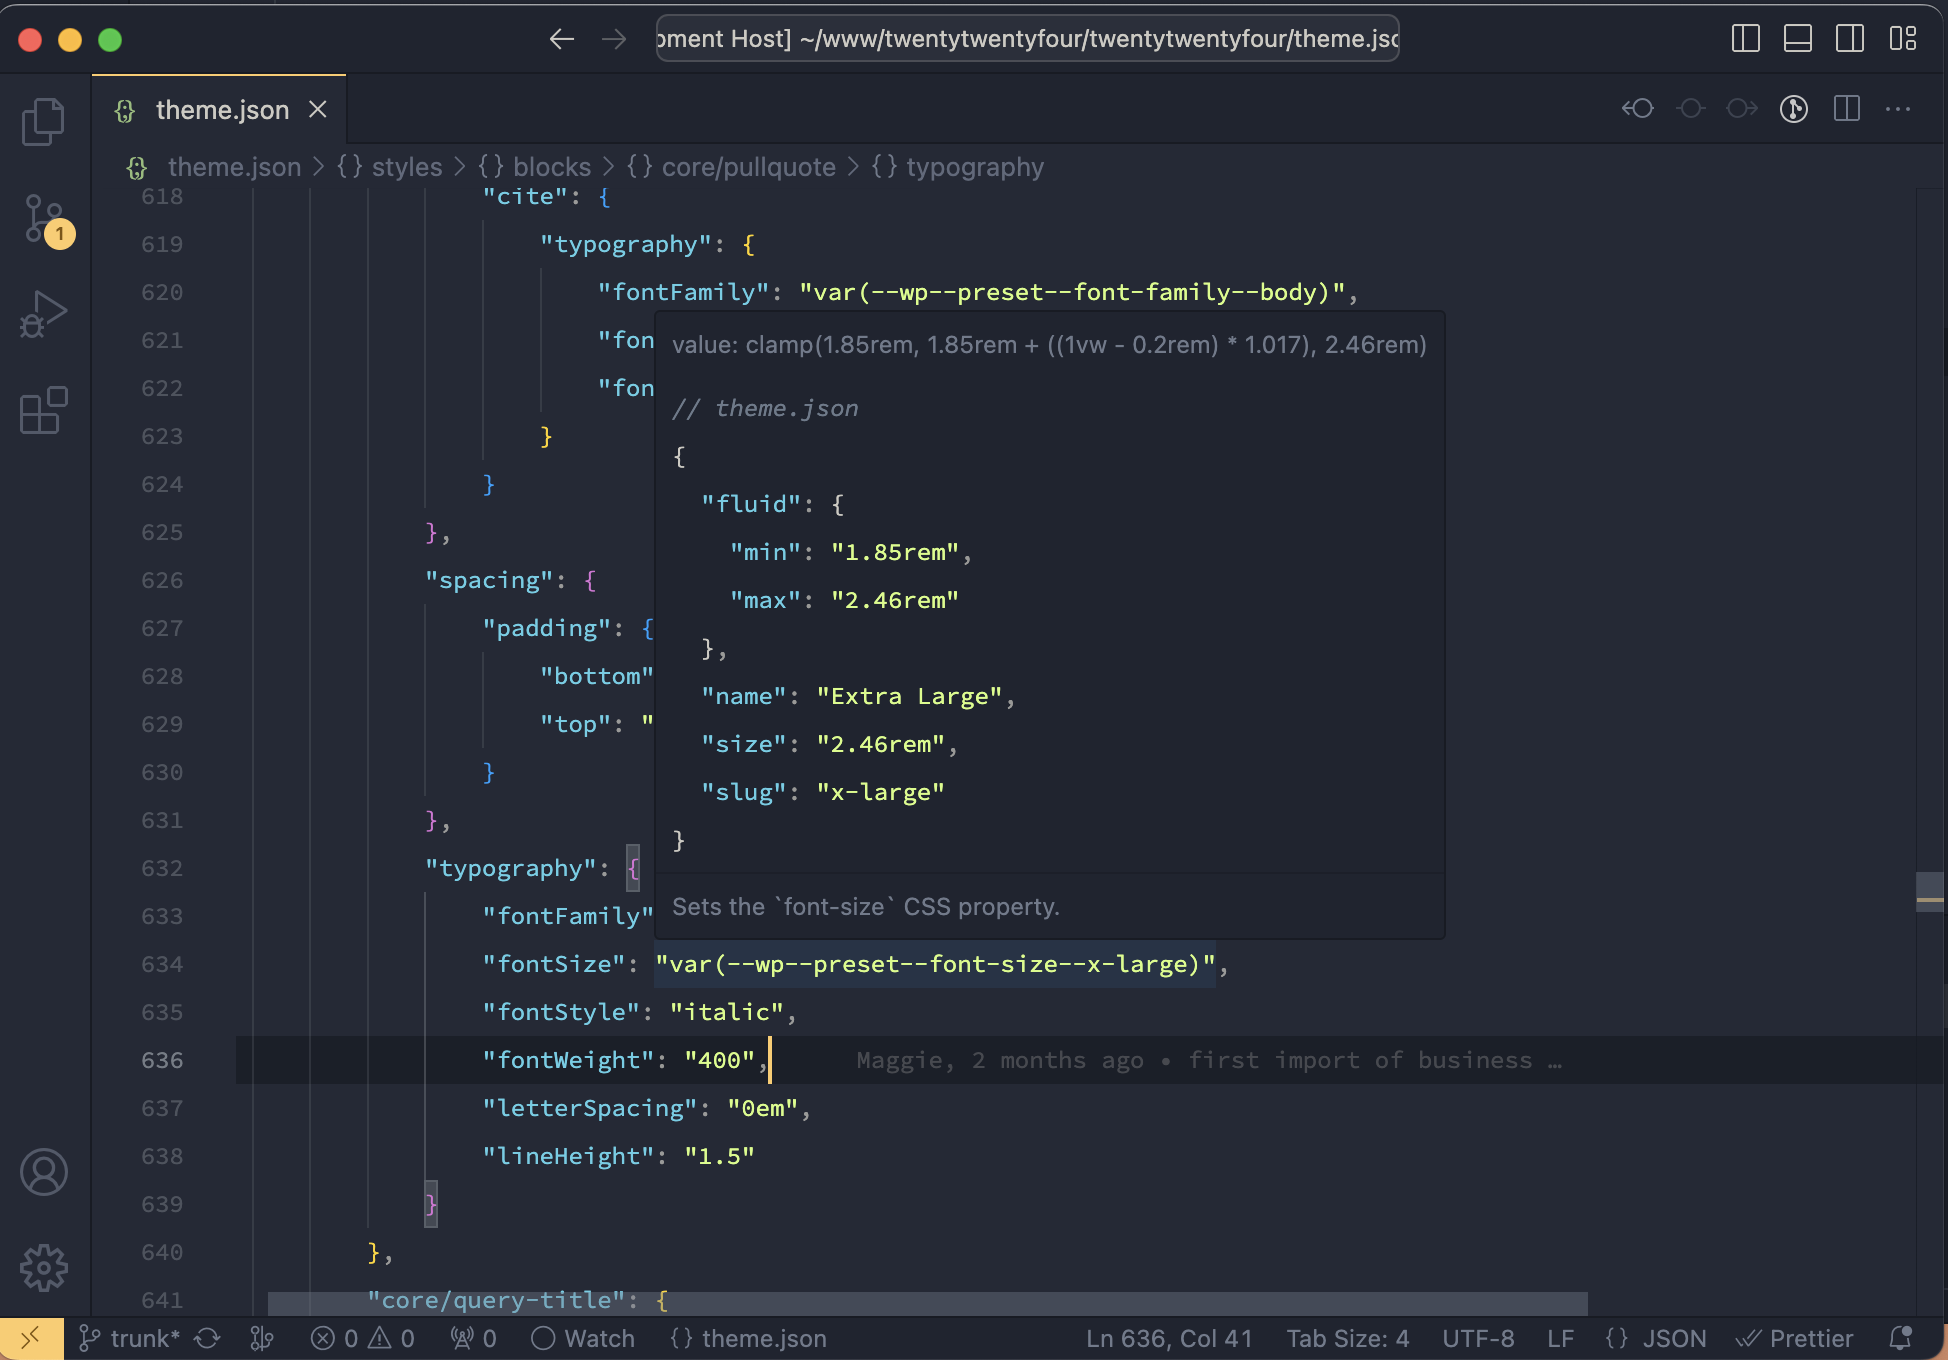Open the Manage gear settings
Image resolution: width=1948 pixels, height=1360 pixels.
tap(43, 1268)
